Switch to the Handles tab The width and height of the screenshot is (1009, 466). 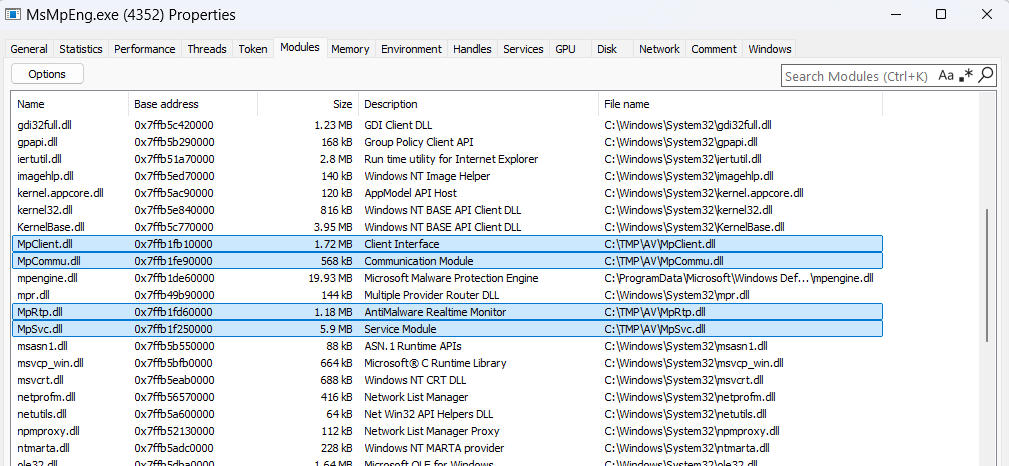click(x=472, y=49)
